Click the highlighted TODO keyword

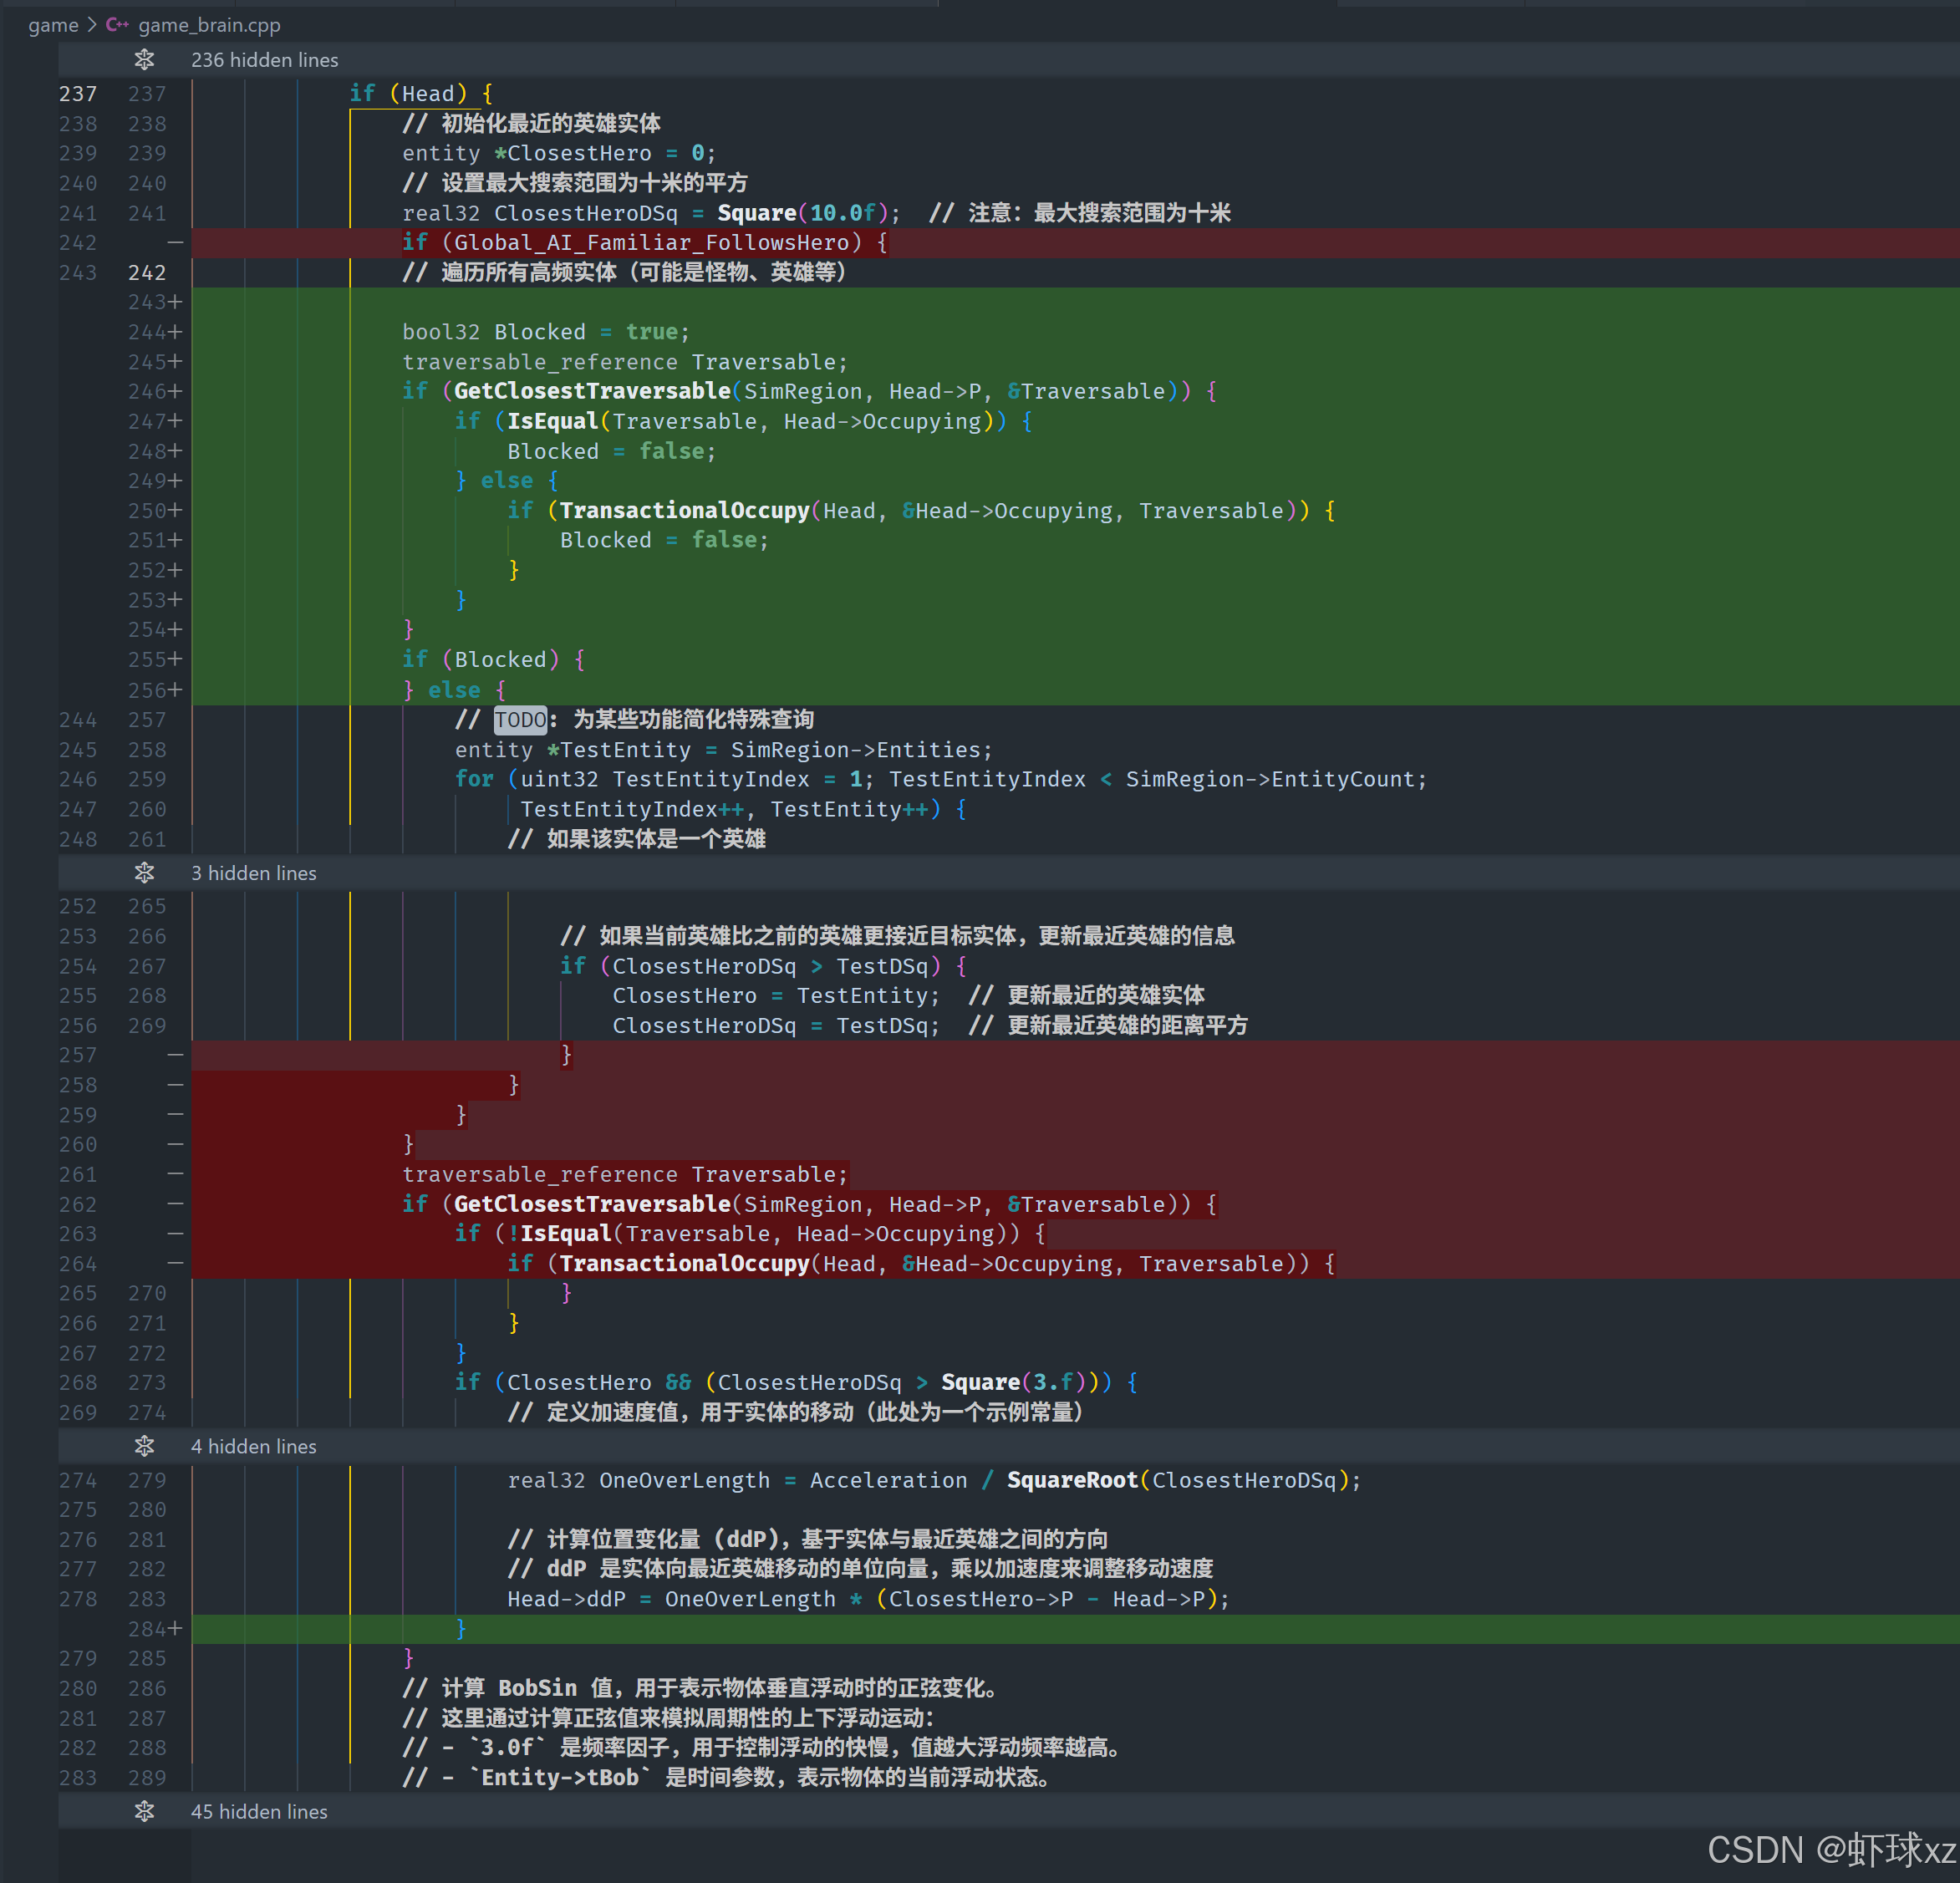(520, 720)
